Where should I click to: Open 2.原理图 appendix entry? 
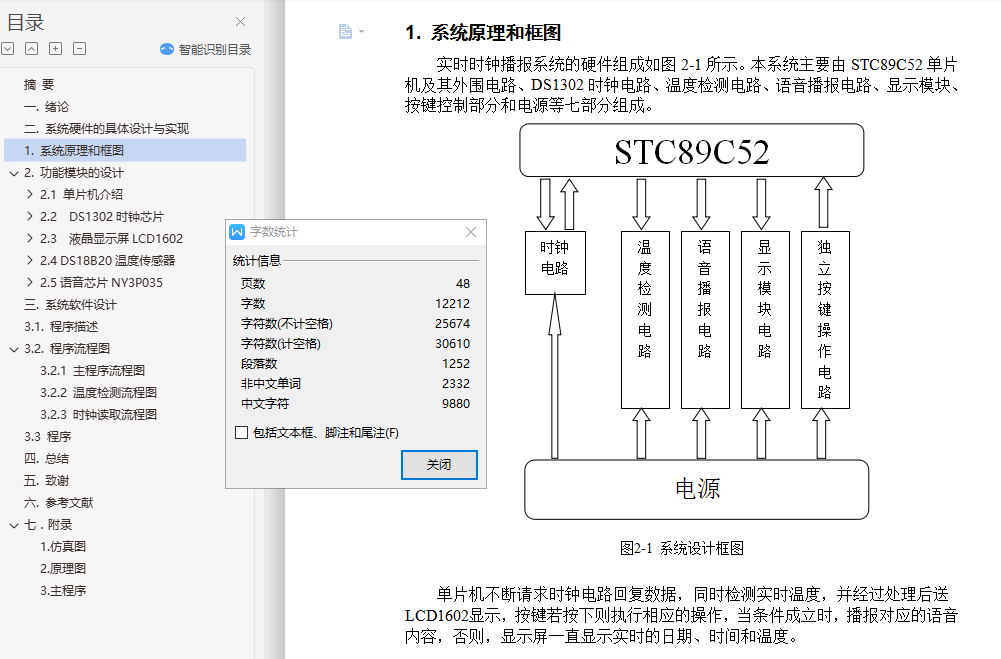click(x=63, y=568)
